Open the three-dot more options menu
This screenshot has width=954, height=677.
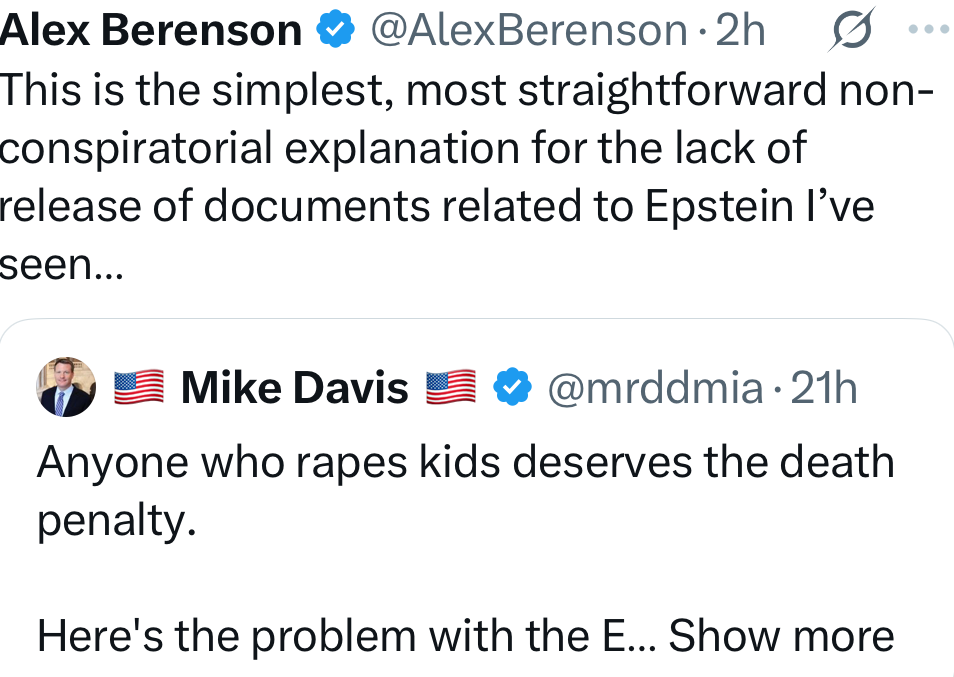point(930,29)
